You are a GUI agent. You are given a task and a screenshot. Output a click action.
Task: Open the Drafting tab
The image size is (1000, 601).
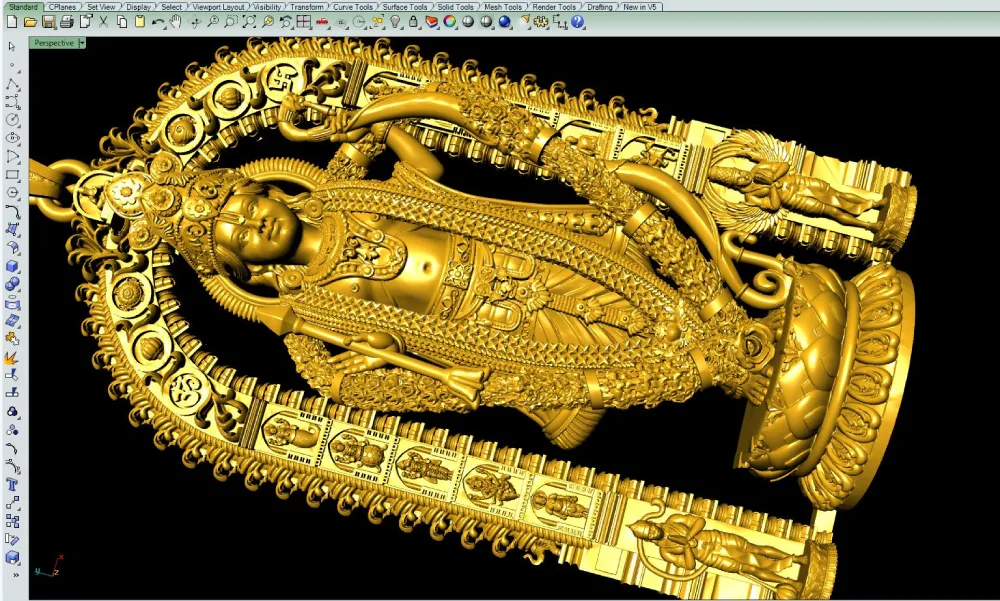(x=599, y=7)
